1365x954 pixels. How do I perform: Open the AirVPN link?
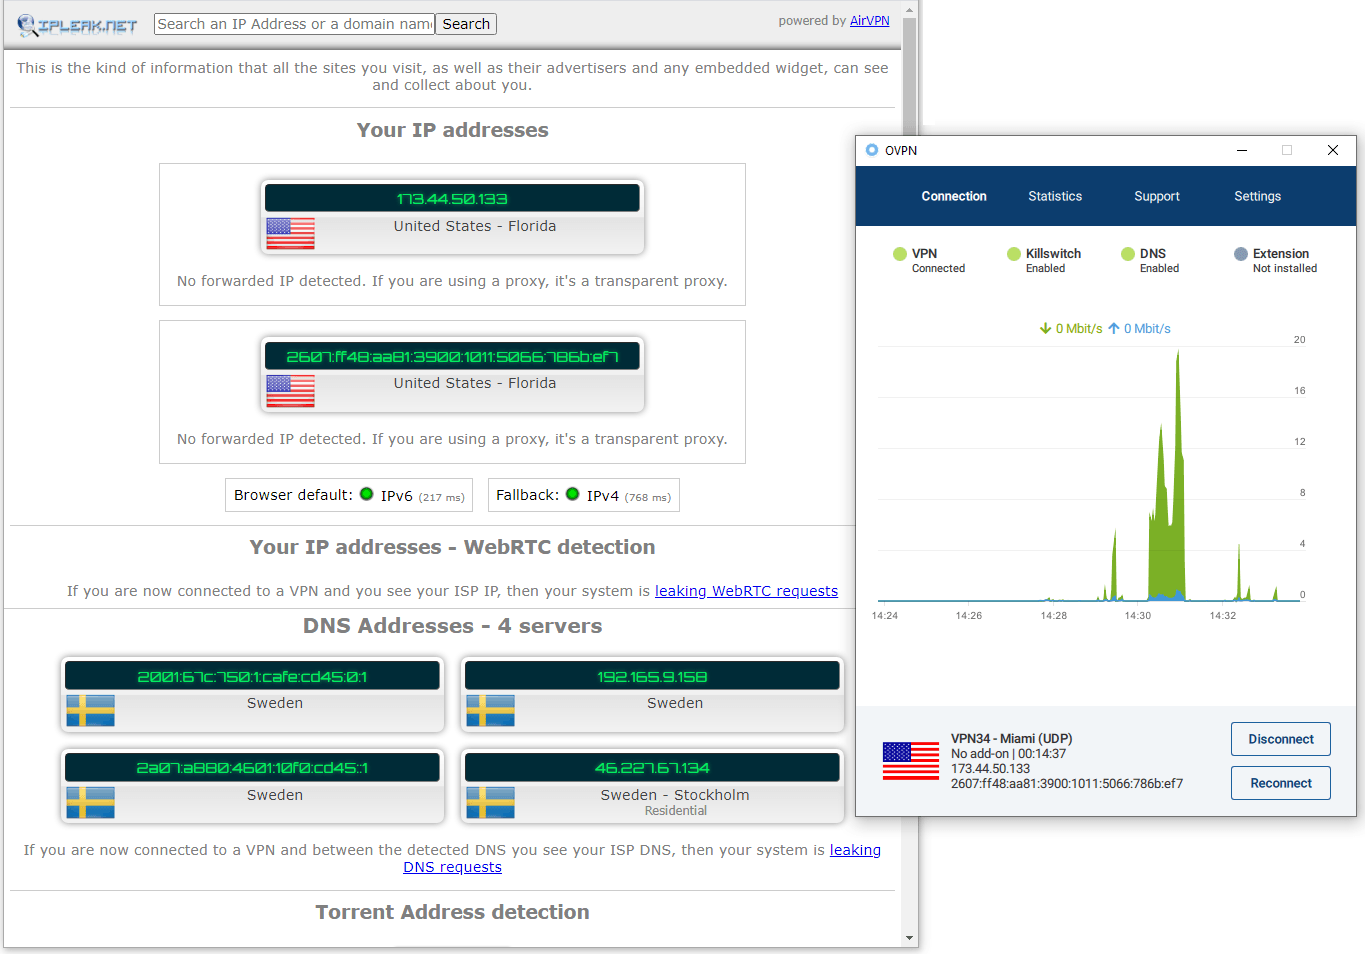[x=869, y=20]
